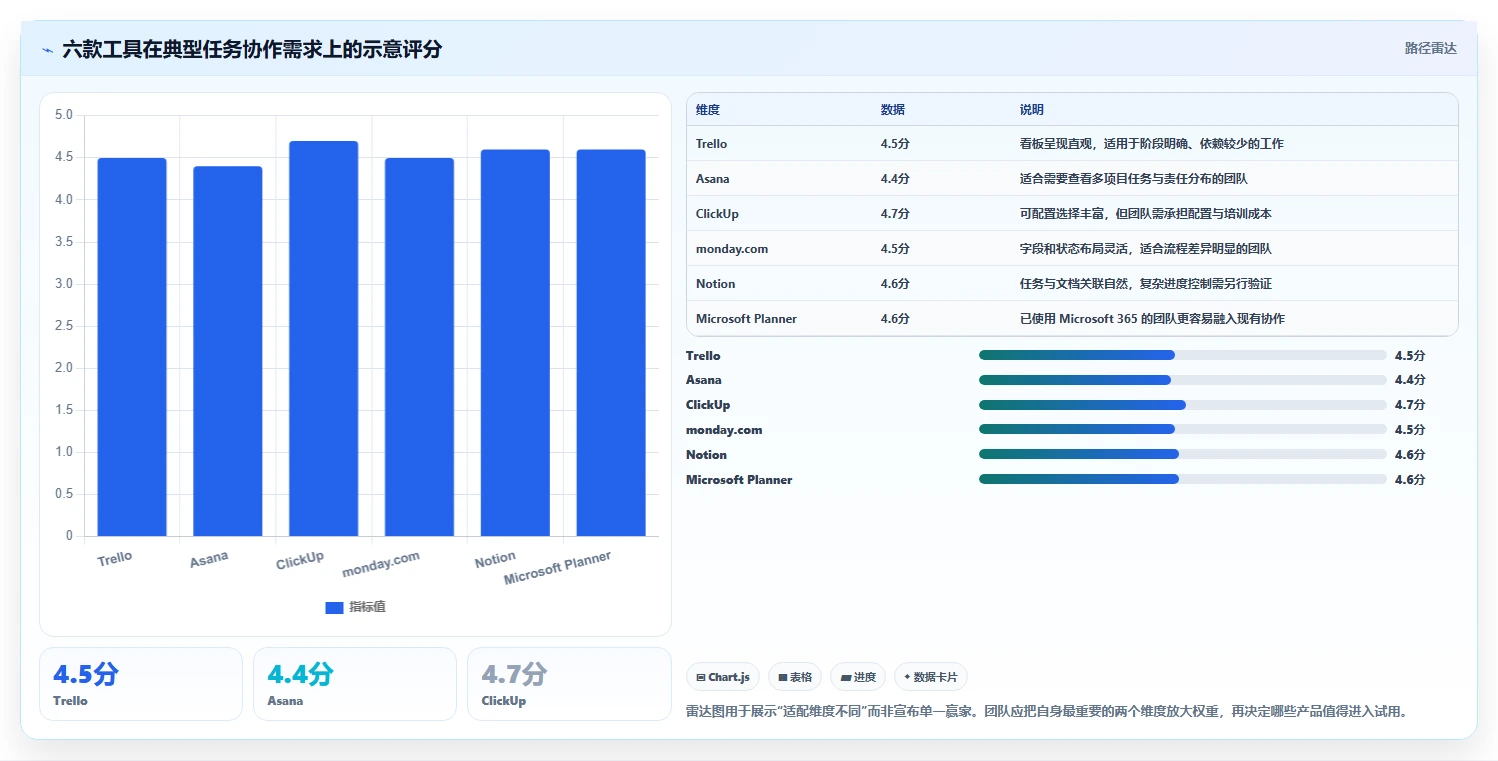Click 4.4分 beside the Asana progress bar
The image size is (1498, 761).
pos(1410,380)
